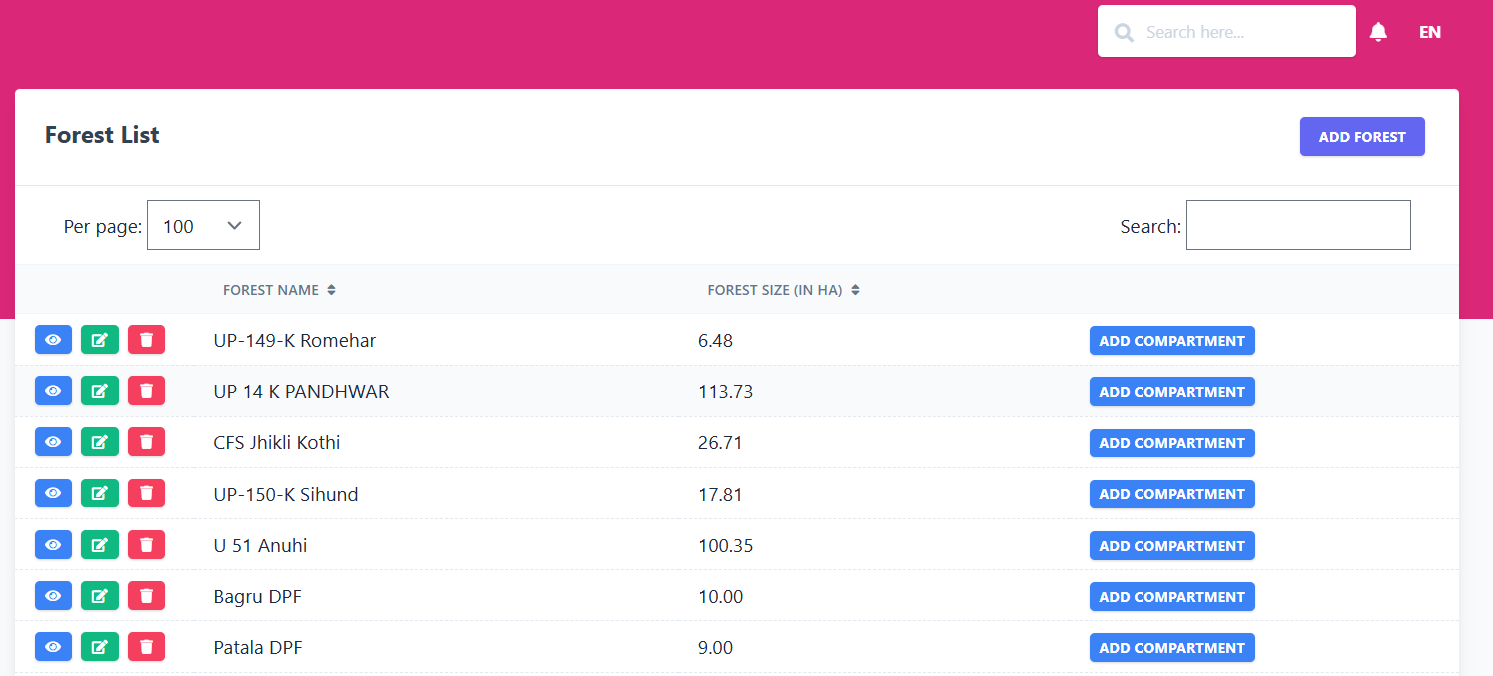Show the U 51 Anuhi record details

point(53,544)
